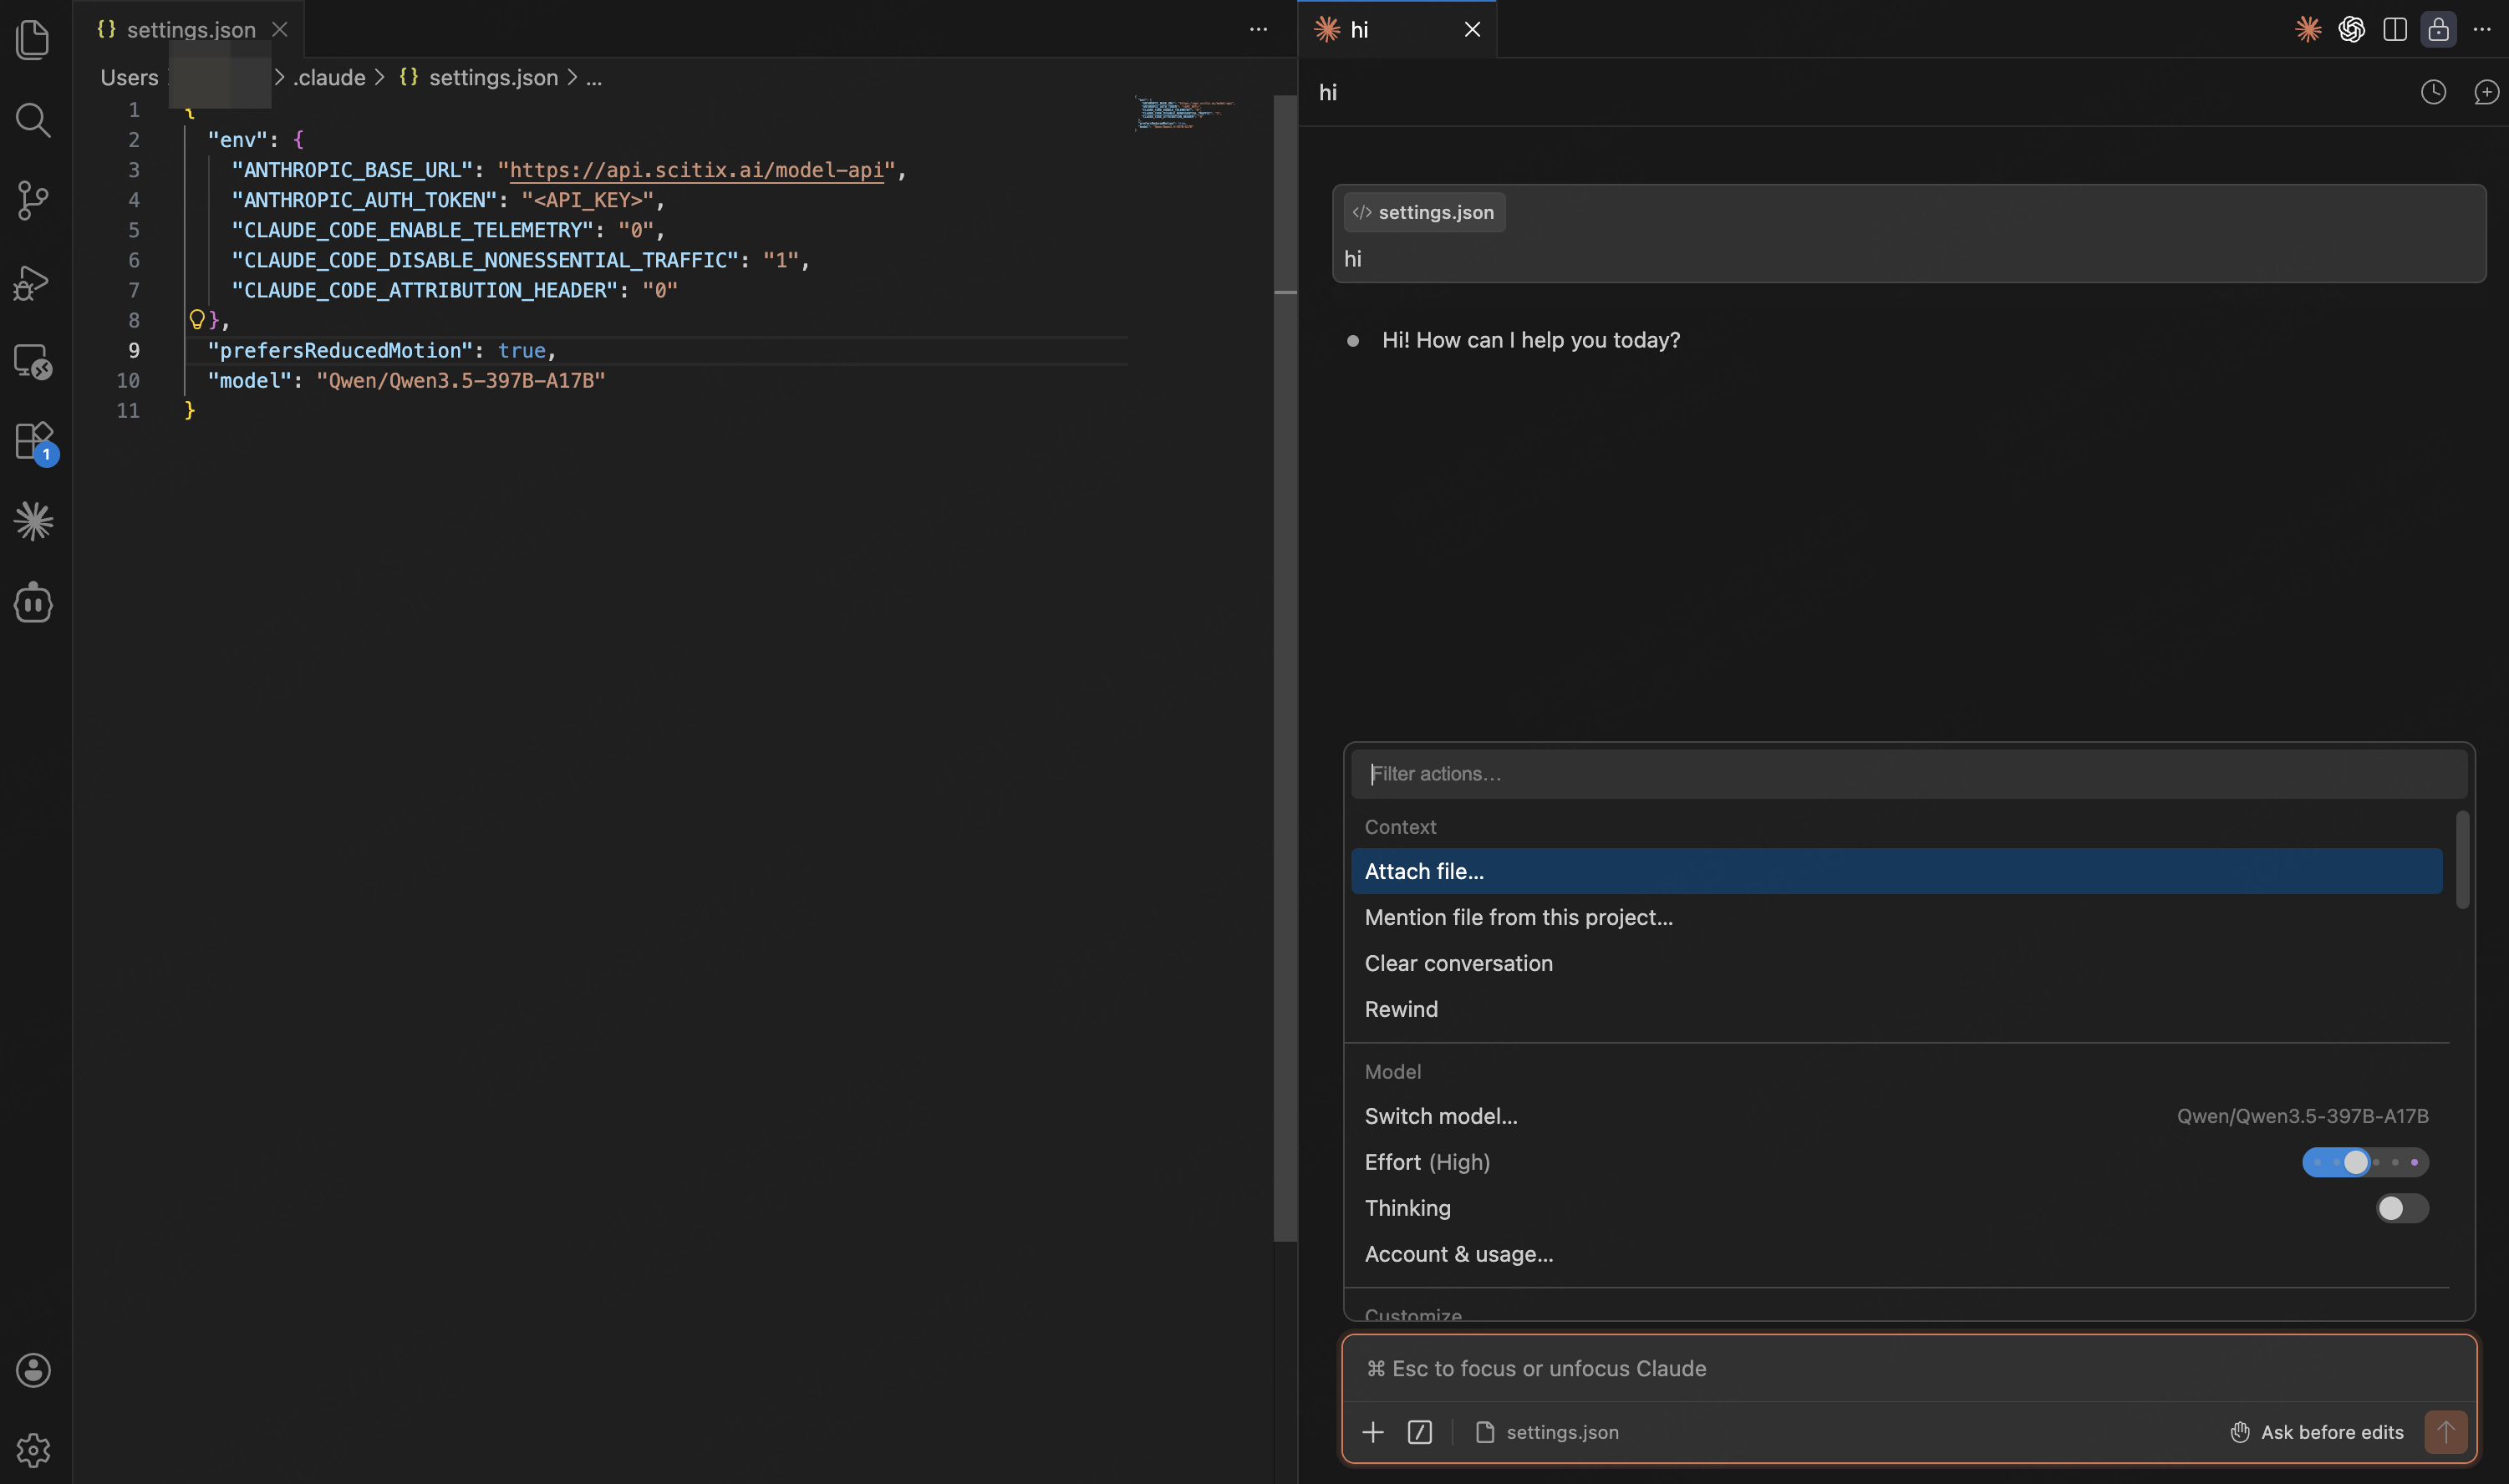2509x1484 pixels.
Task: Click the actions menu scrollbar thumb
Action: (x=2463, y=860)
